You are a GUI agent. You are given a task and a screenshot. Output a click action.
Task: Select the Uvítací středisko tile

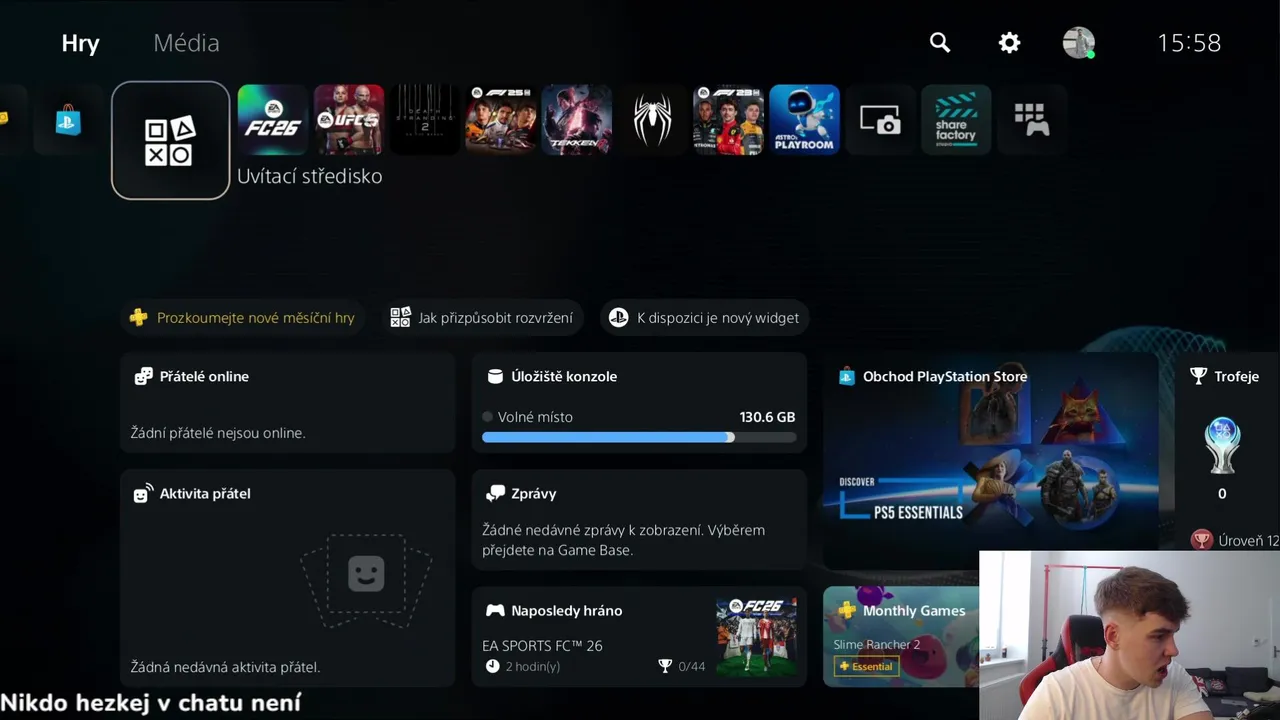click(x=170, y=140)
